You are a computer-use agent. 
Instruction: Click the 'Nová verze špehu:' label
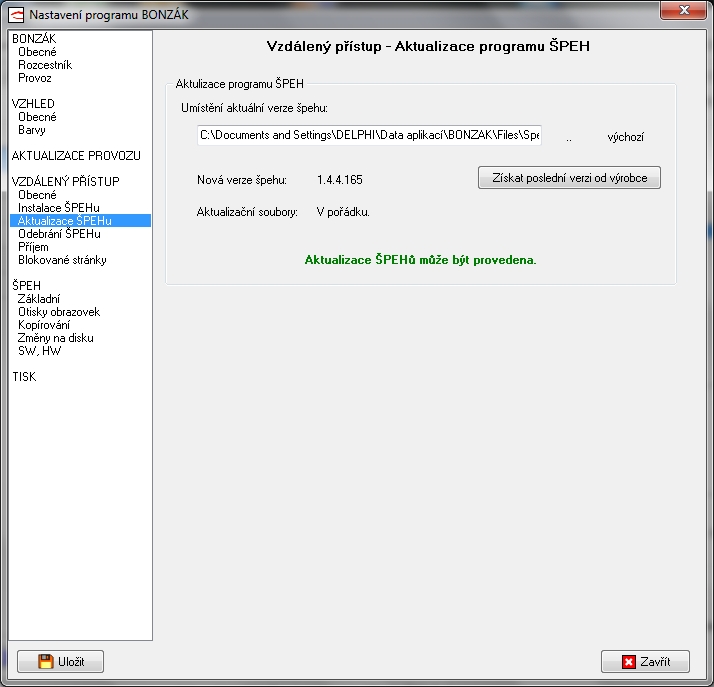coord(242,180)
